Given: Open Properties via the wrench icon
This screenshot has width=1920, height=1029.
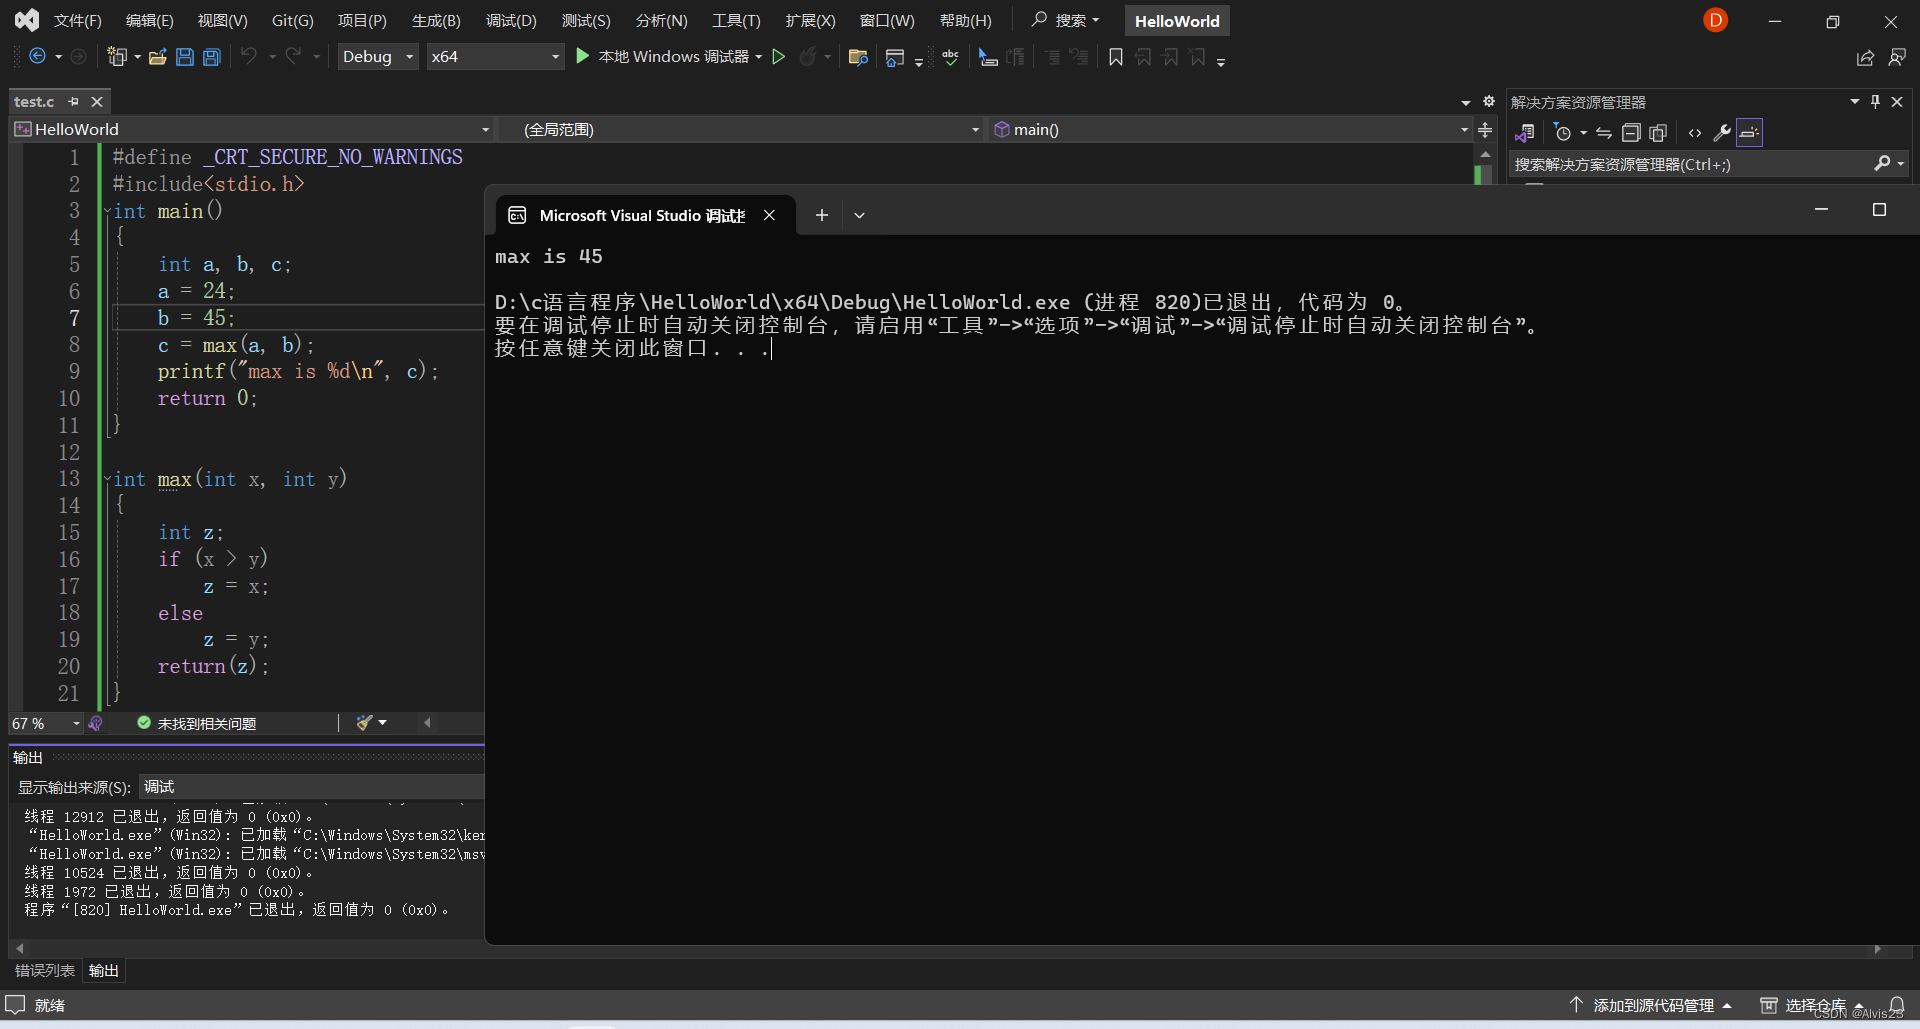Looking at the screenshot, I should (1722, 132).
